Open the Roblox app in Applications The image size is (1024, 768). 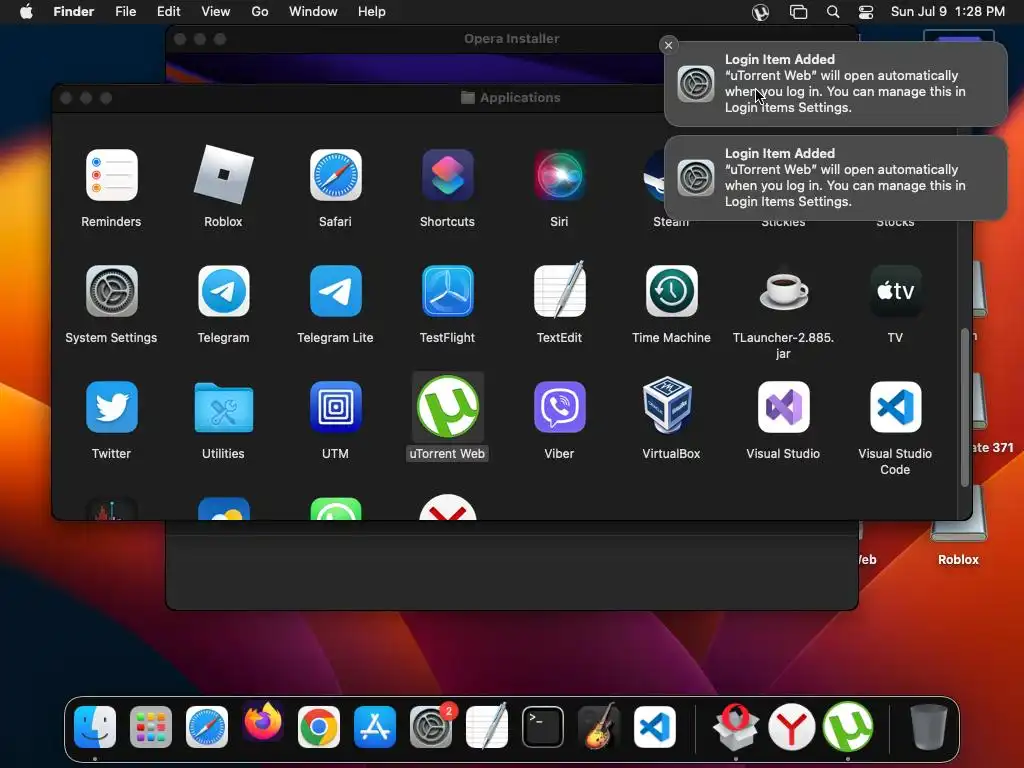pos(223,175)
